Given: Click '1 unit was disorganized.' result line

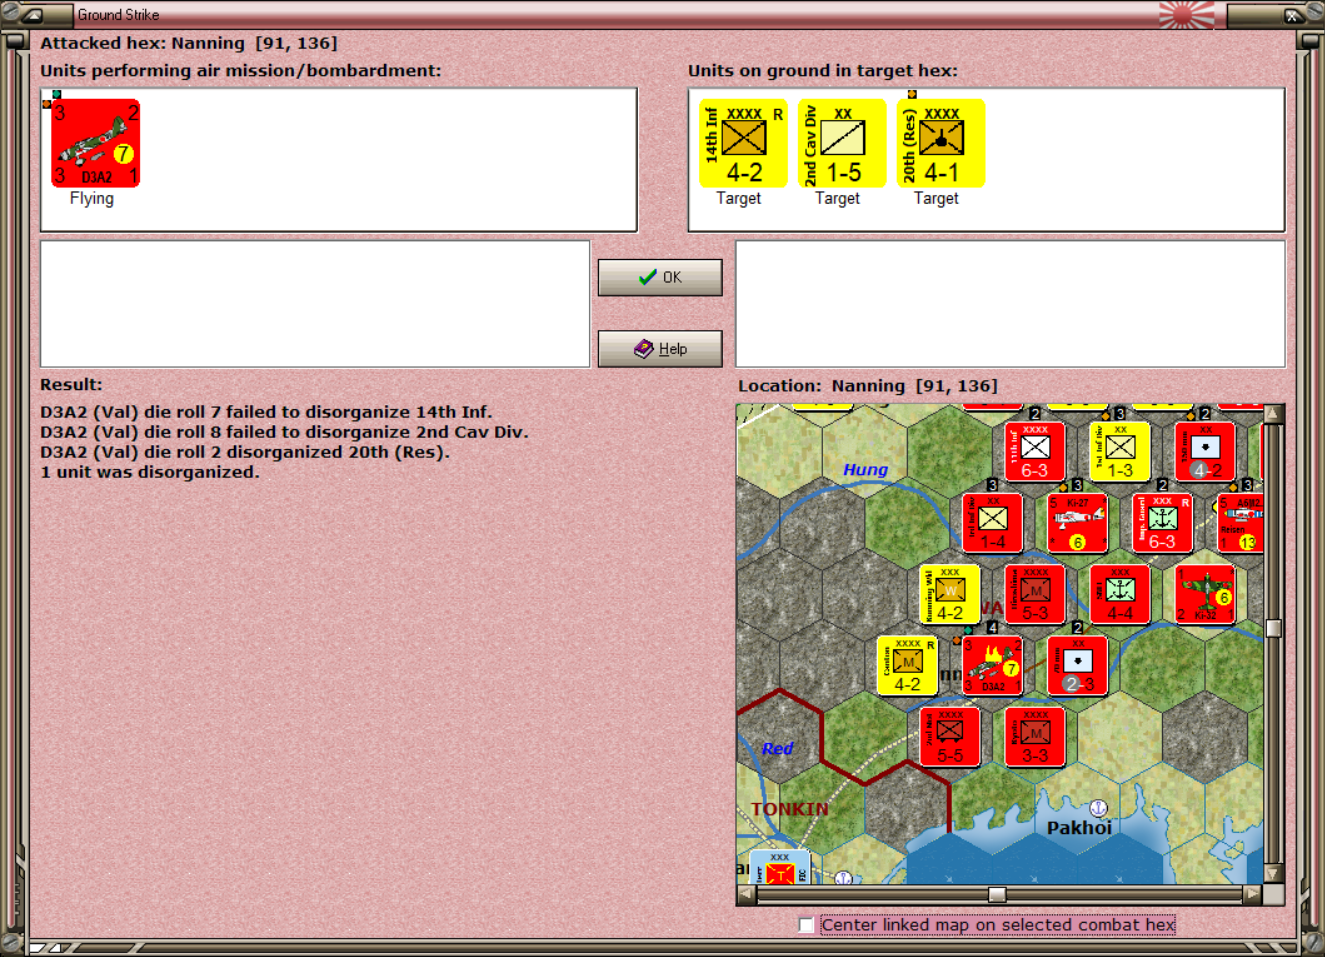Looking at the screenshot, I should point(150,472).
